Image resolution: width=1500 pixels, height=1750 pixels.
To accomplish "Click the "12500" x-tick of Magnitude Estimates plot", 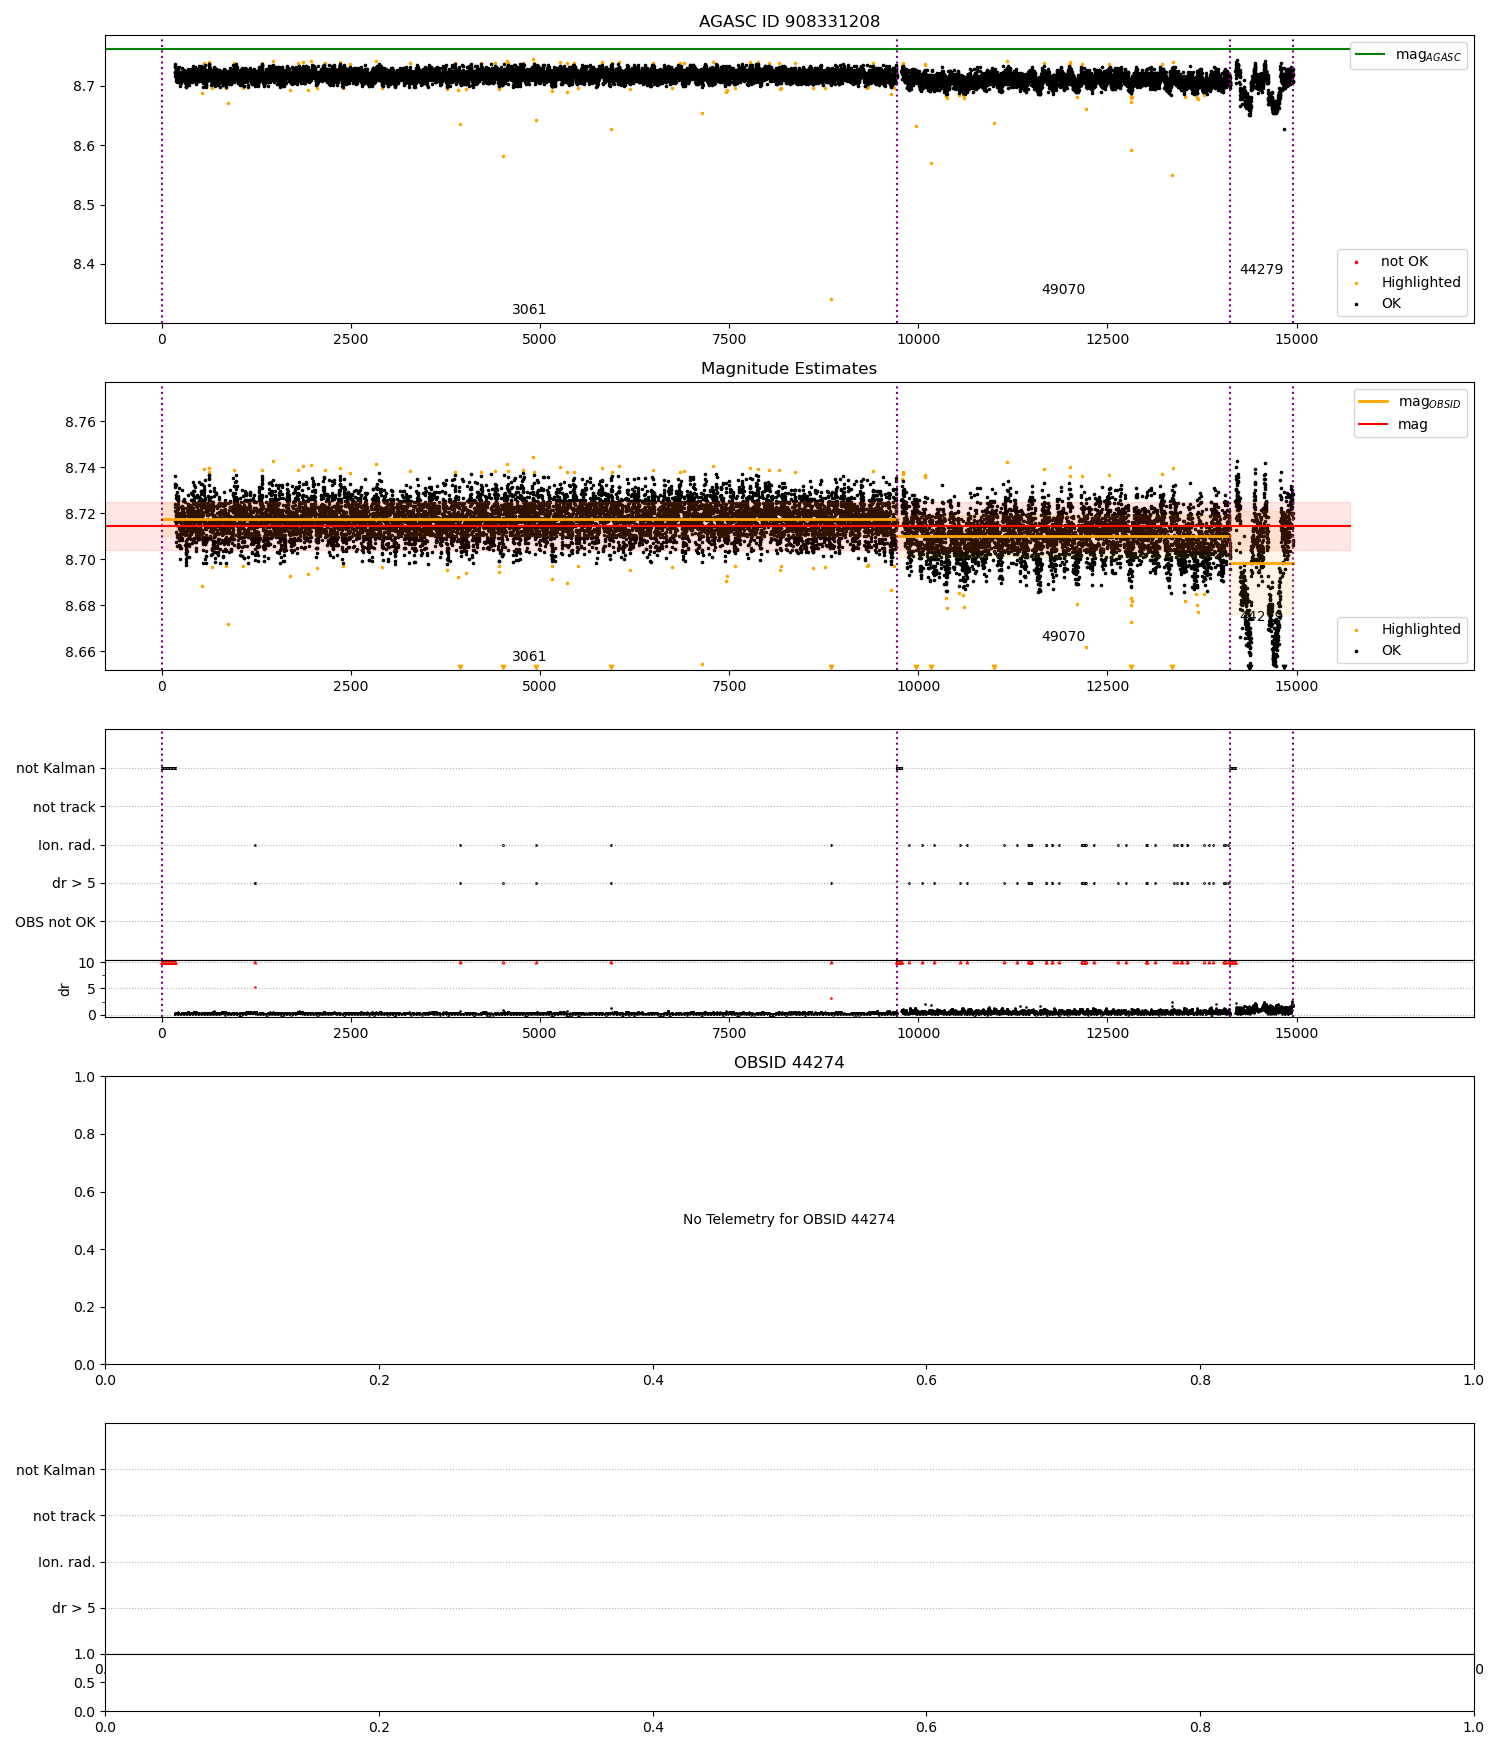I will tap(1107, 686).
